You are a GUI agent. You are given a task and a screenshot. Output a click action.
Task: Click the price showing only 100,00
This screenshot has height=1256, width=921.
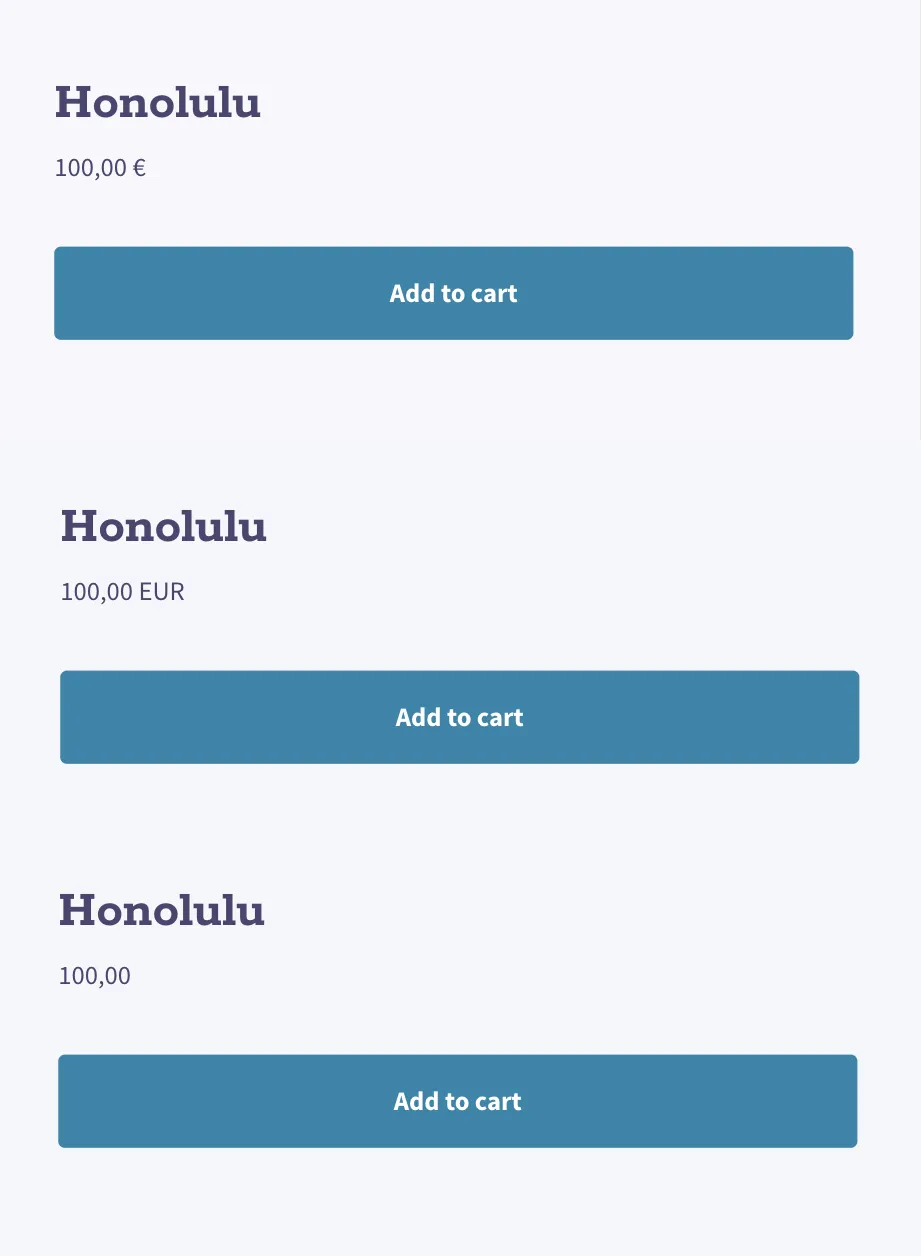click(x=95, y=976)
